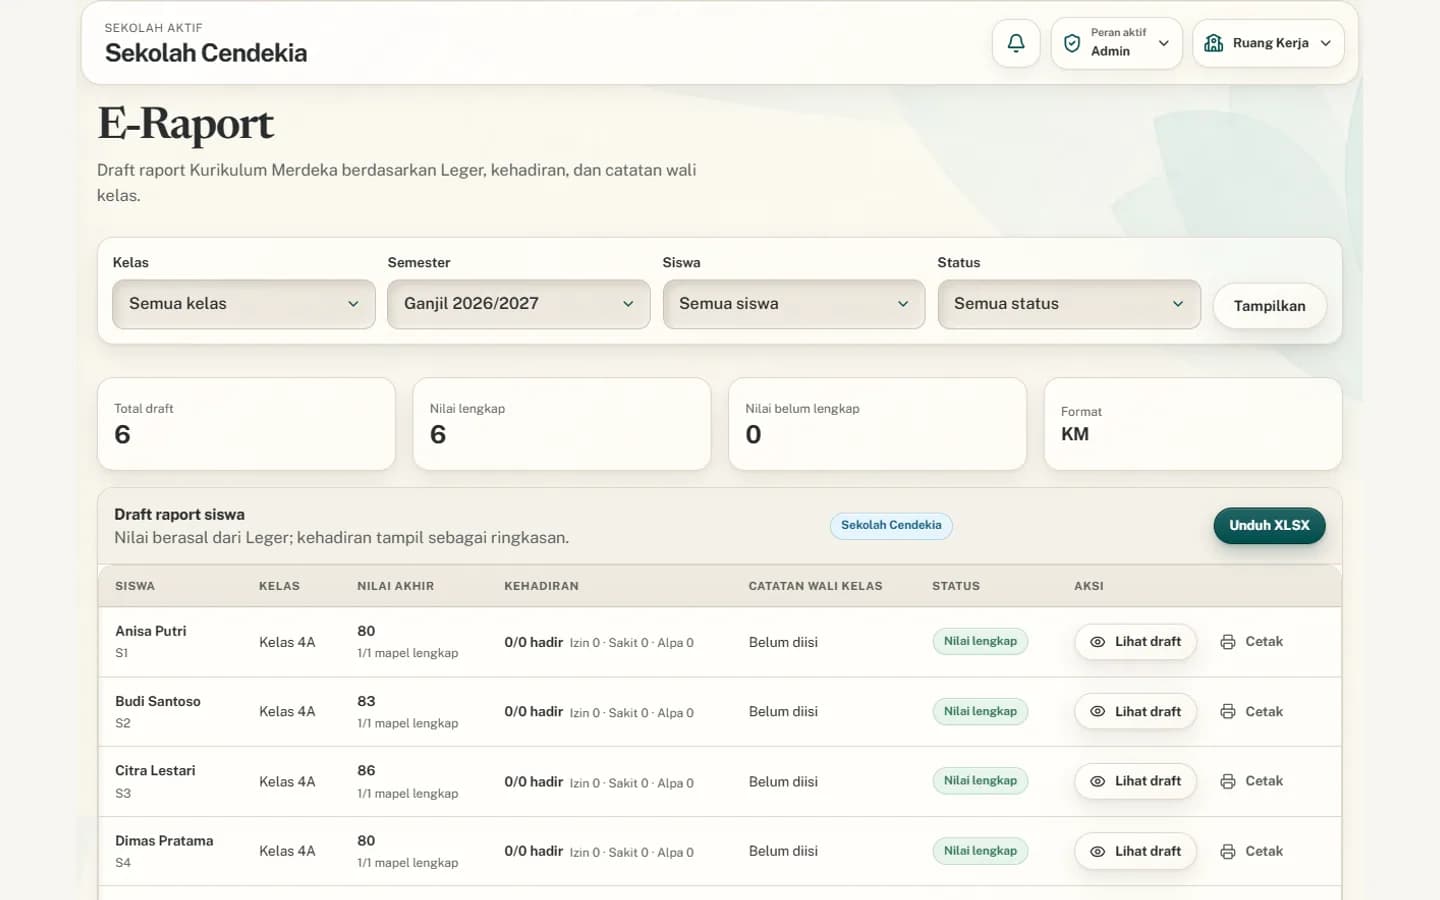1440x900 pixels.
Task: Click Nilai lengkap status badge for Anisa Putri
Action: [980, 641]
